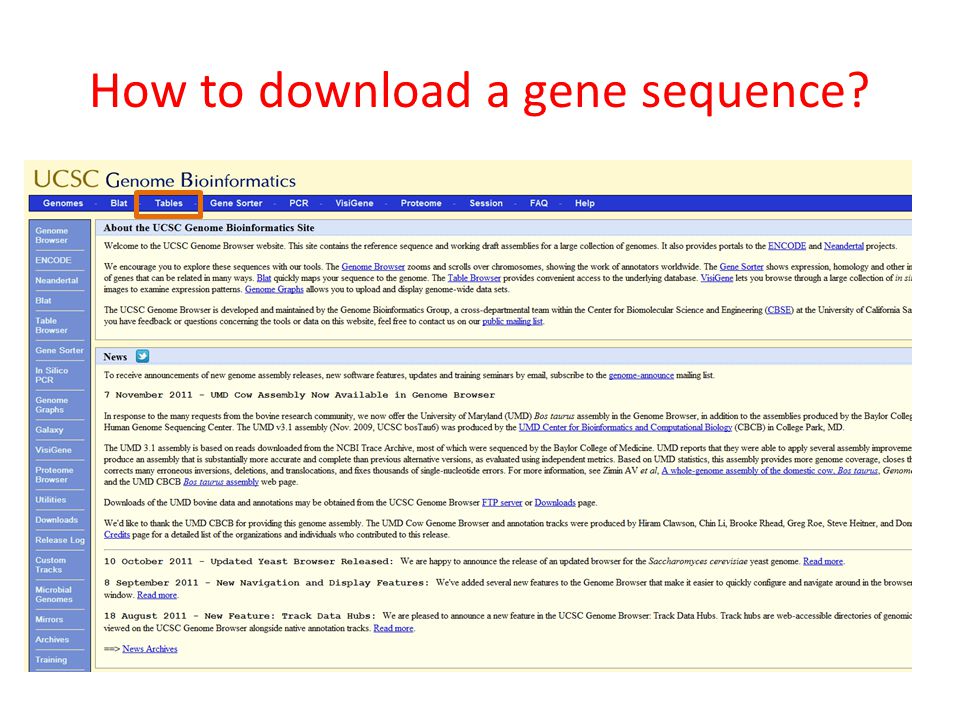This screenshot has height=720, width=960.
Task: Click Utilities in the left sidebar
Action: click(x=51, y=500)
